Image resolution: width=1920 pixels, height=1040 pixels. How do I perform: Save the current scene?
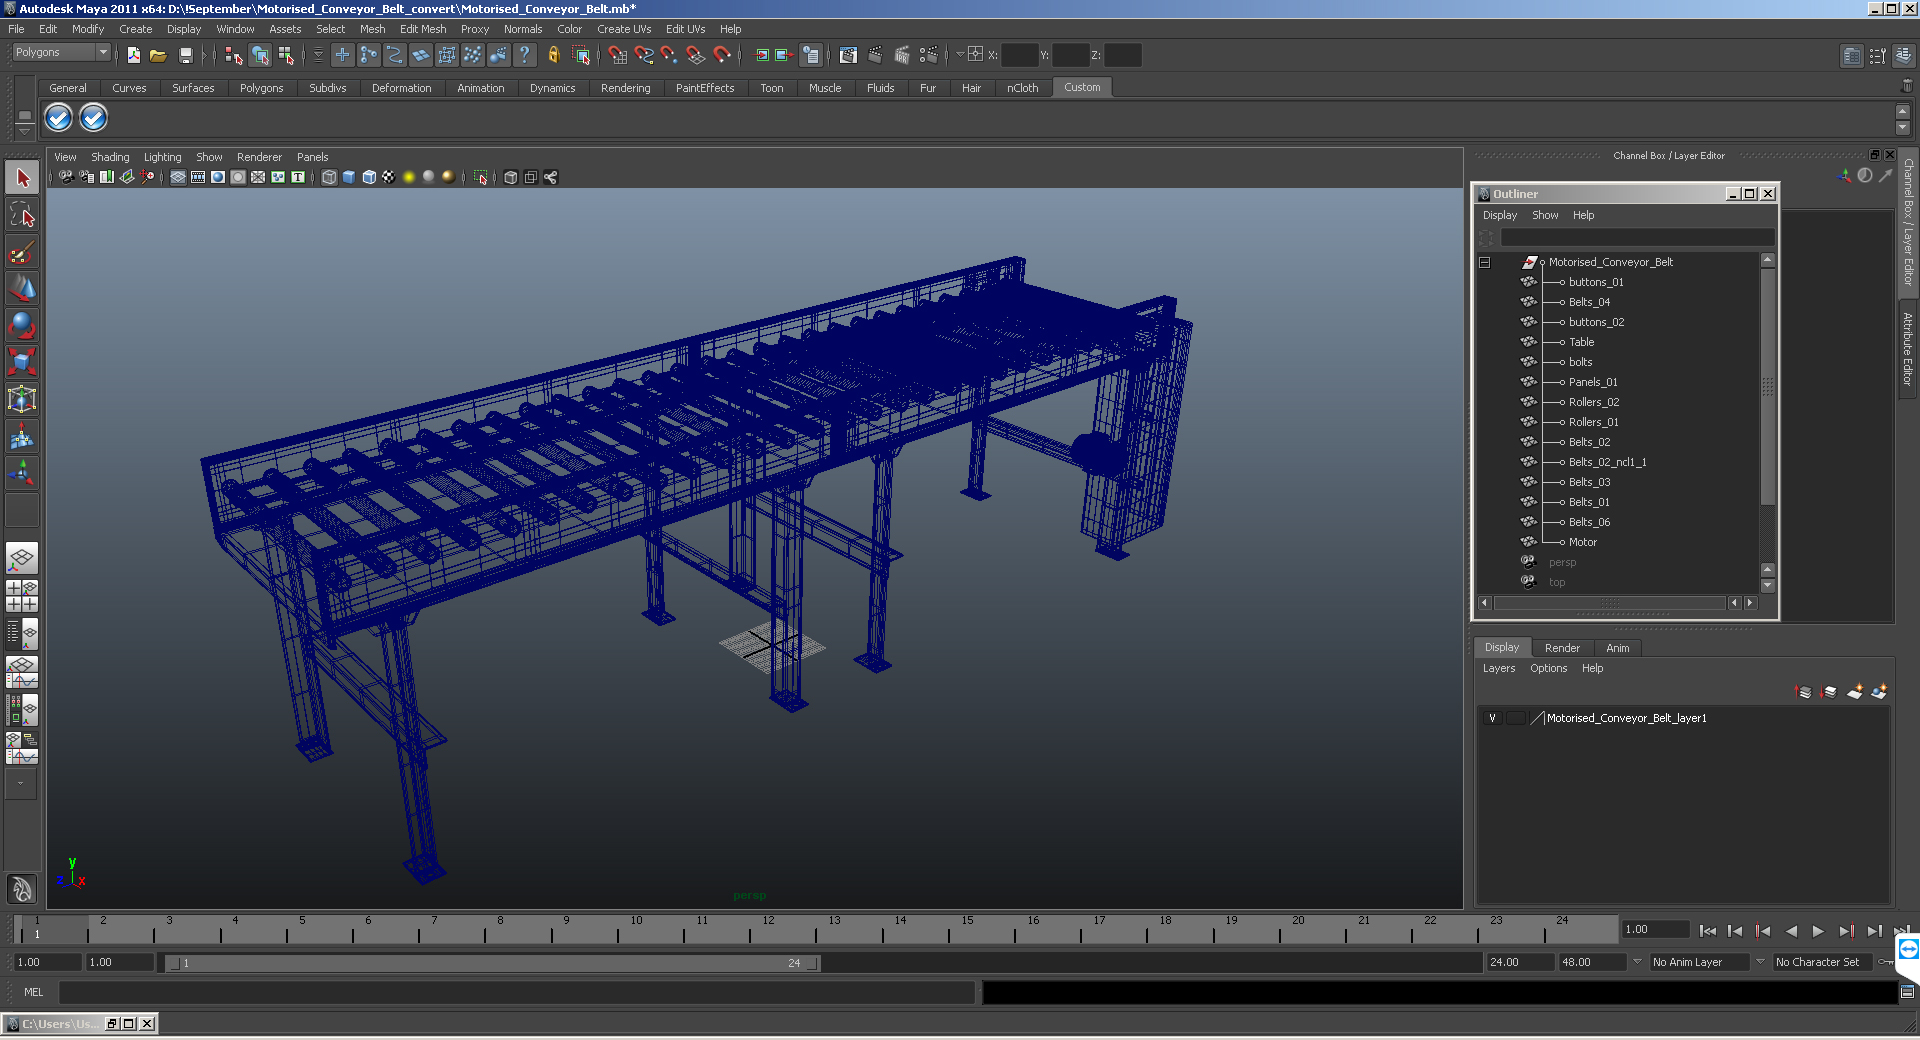tap(185, 55)
